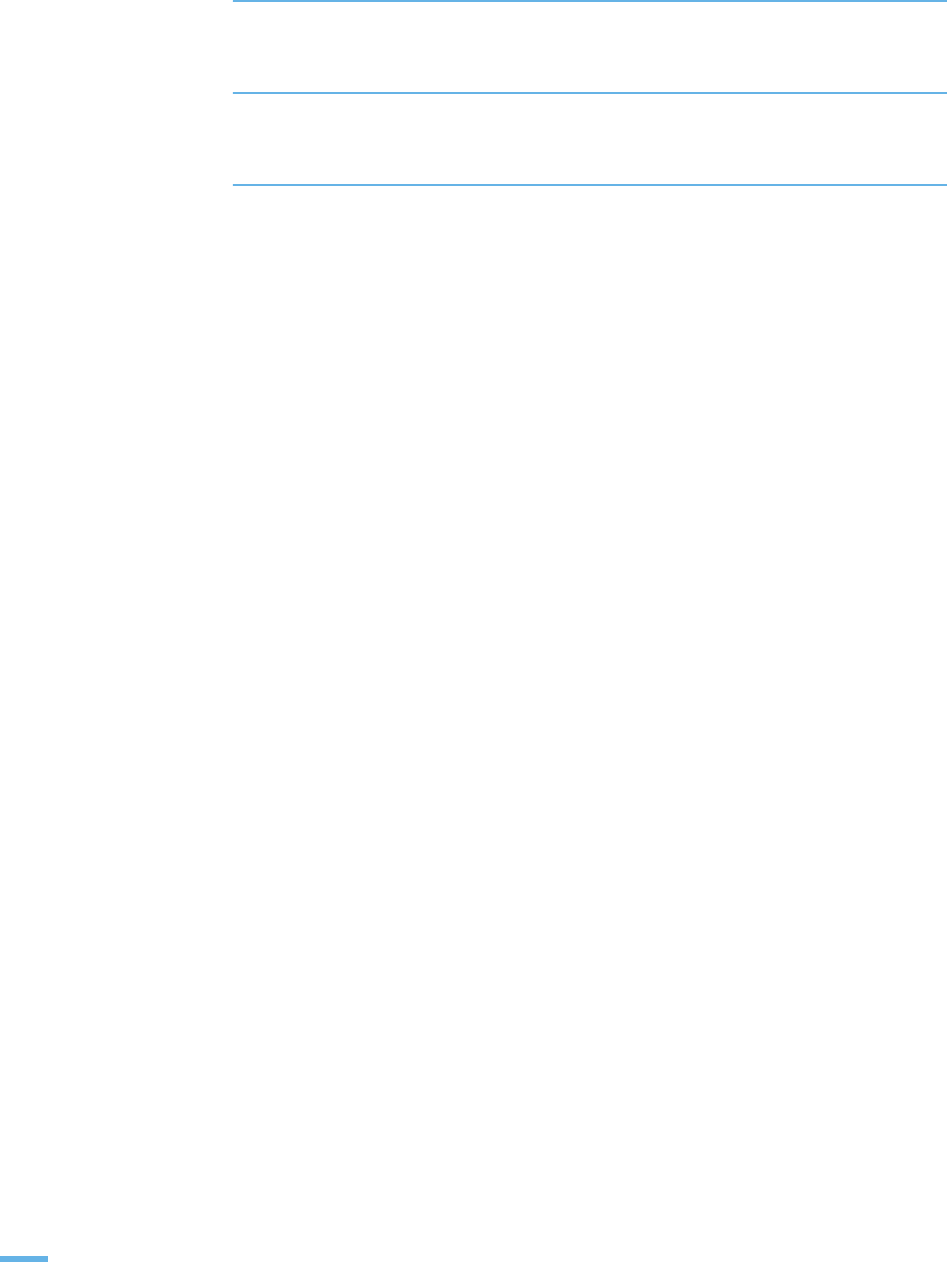This screenshot has height=1262, width=947.
Task: Click the empty row between first and second lines
Action: tap(589, 48)
